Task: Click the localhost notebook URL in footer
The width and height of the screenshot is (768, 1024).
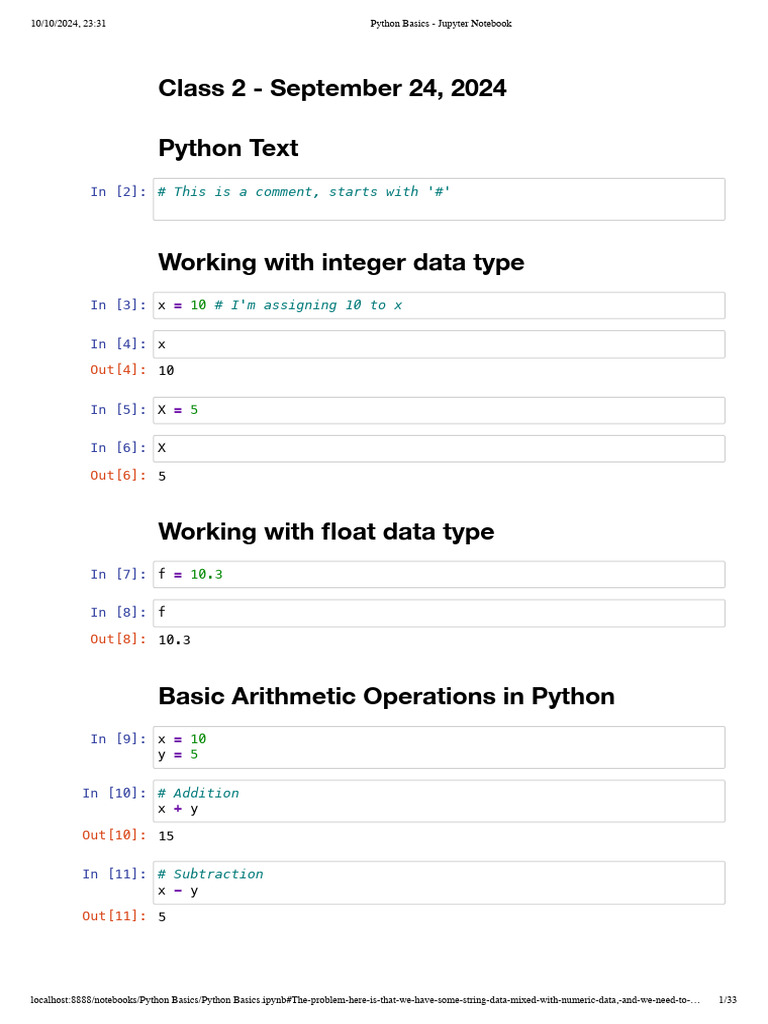Action: (x=365, y=999)
